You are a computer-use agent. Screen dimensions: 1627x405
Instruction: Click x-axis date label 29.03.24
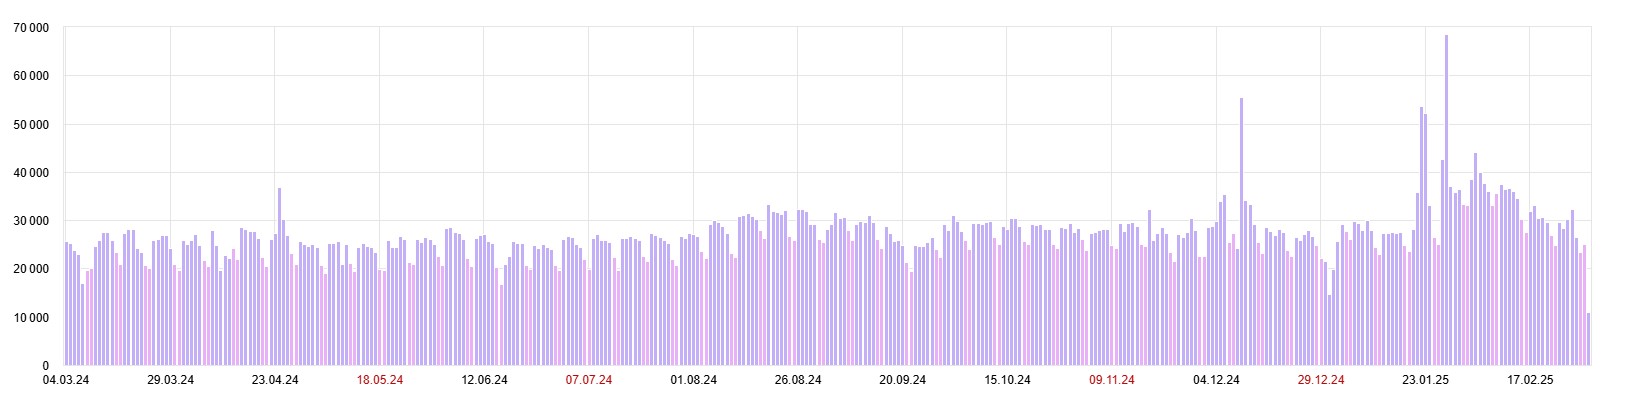pos(171,380)
